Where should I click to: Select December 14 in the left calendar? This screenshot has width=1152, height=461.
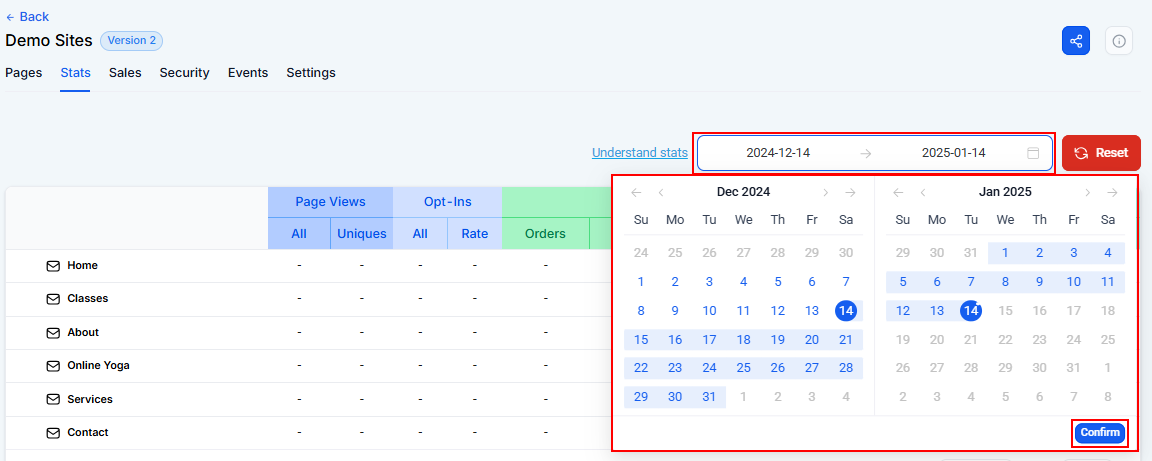tap(846, 311)
